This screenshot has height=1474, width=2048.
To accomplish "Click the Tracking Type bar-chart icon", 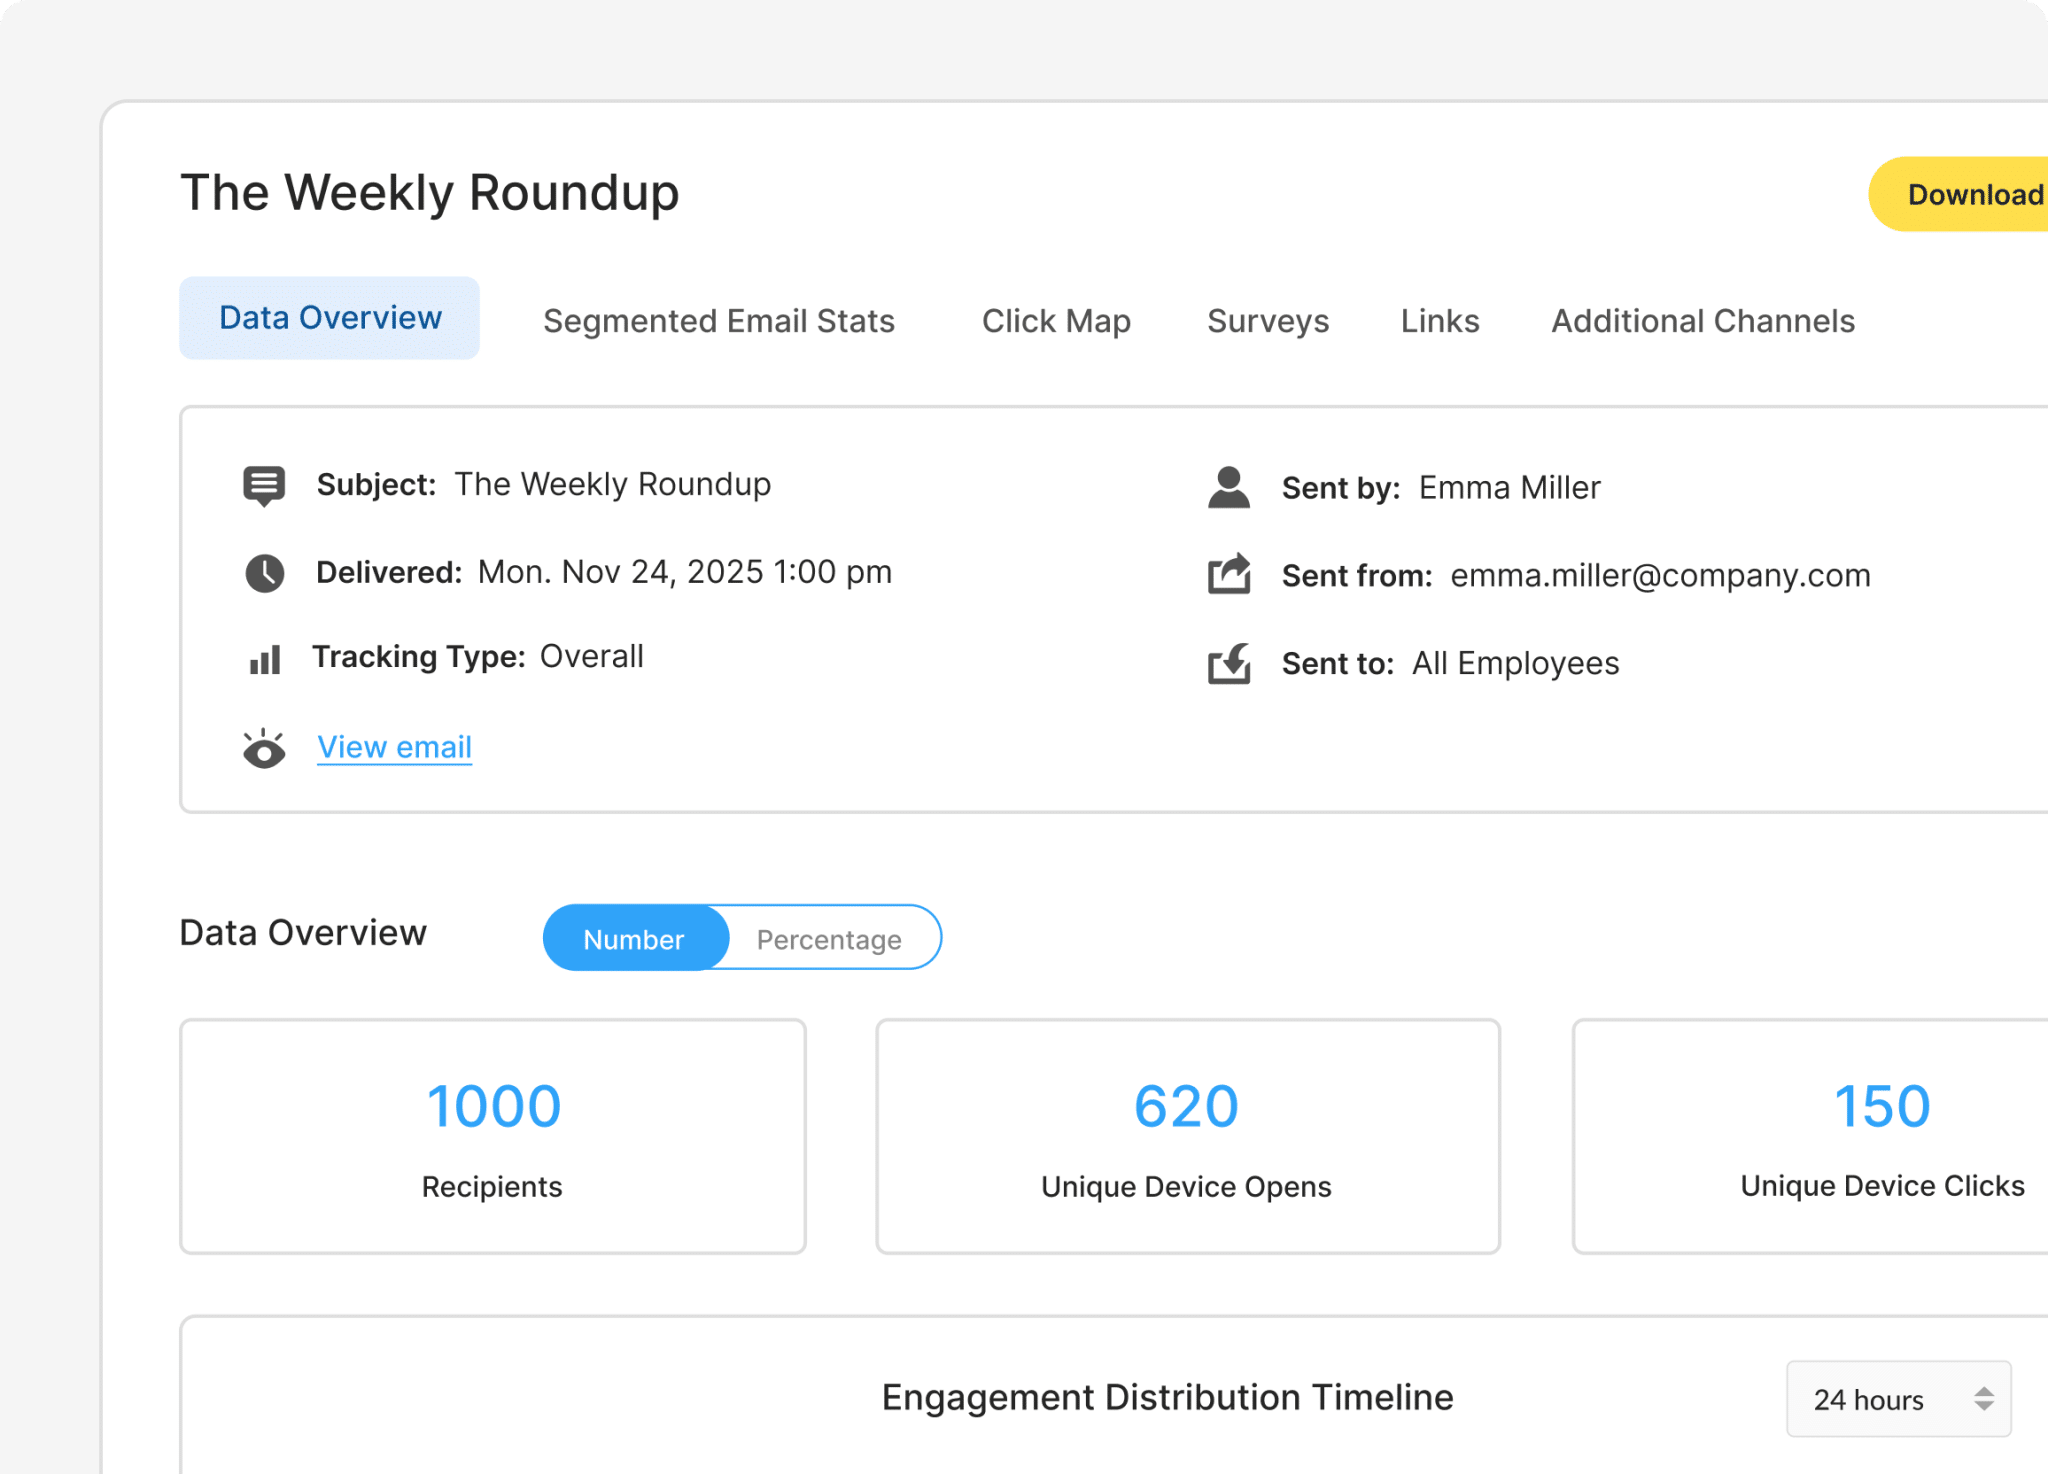I will click(x=264, y=659).
